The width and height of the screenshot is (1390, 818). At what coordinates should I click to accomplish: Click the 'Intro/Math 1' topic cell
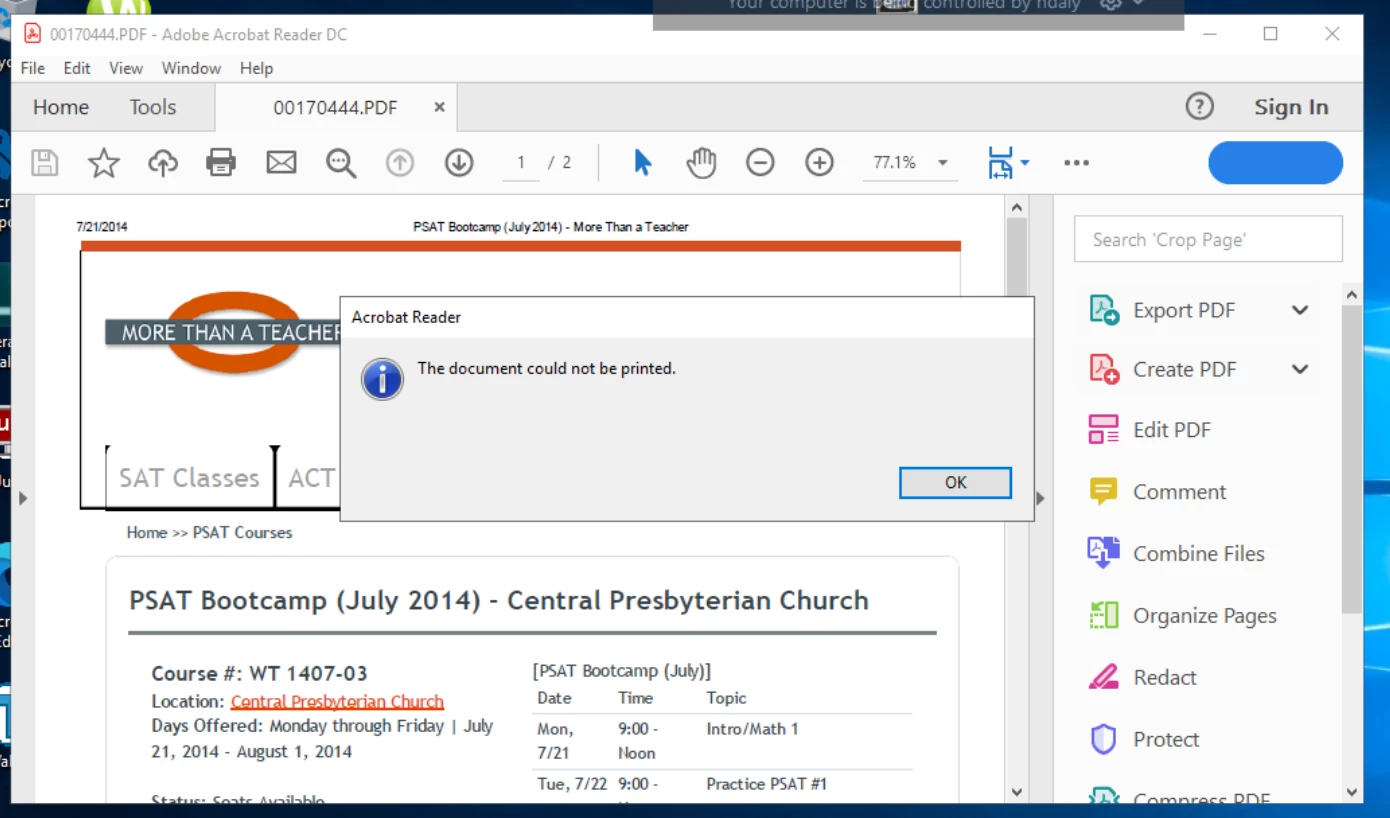click(752, 729)
